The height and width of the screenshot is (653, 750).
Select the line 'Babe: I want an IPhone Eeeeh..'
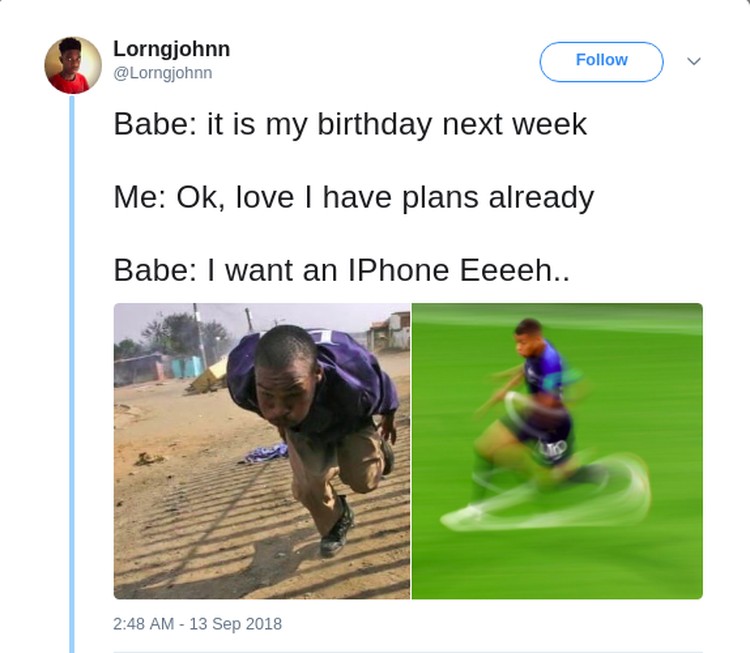point(342,270)
